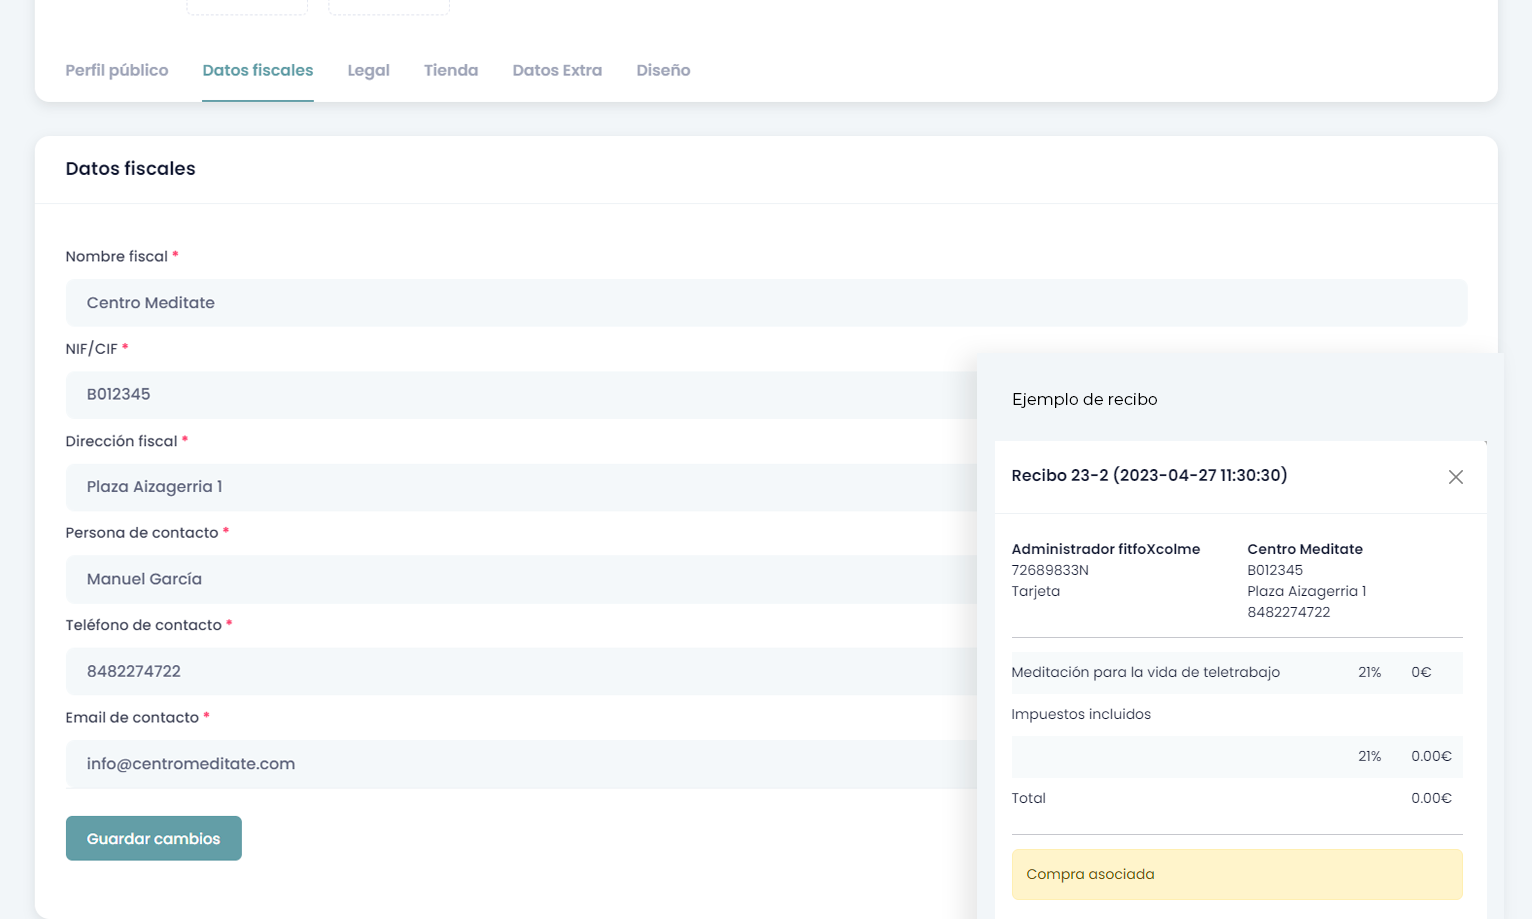Go to the Tienda tab
1532x919 pixels.
tap(450, 70)
